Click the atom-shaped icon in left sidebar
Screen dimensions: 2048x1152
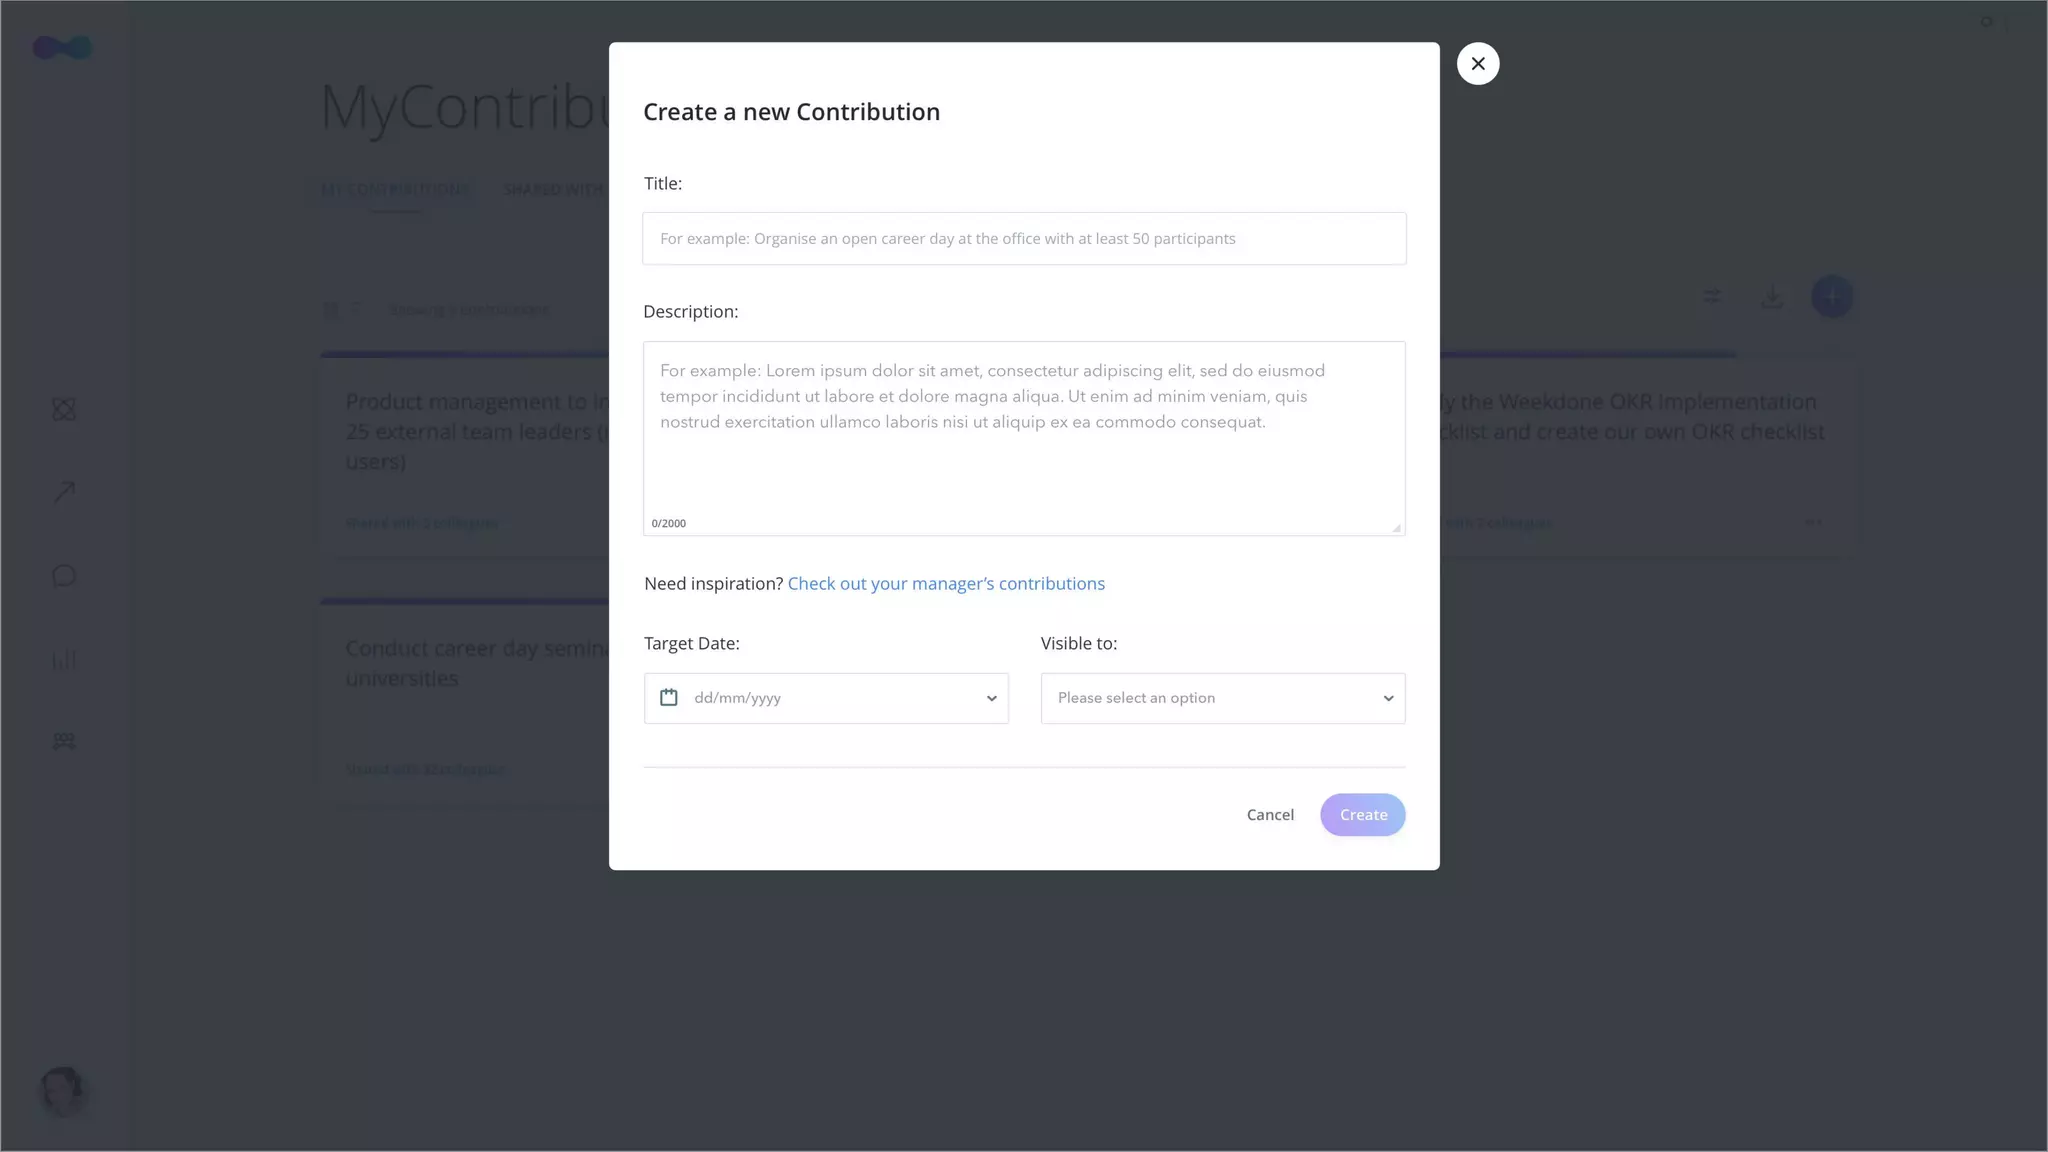tap(64, 409)
